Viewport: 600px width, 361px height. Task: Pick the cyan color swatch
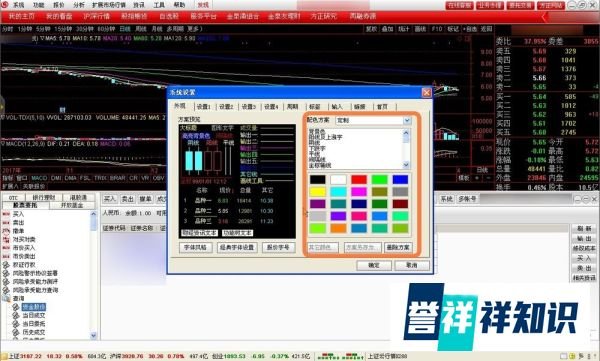[x=338, y=191]
